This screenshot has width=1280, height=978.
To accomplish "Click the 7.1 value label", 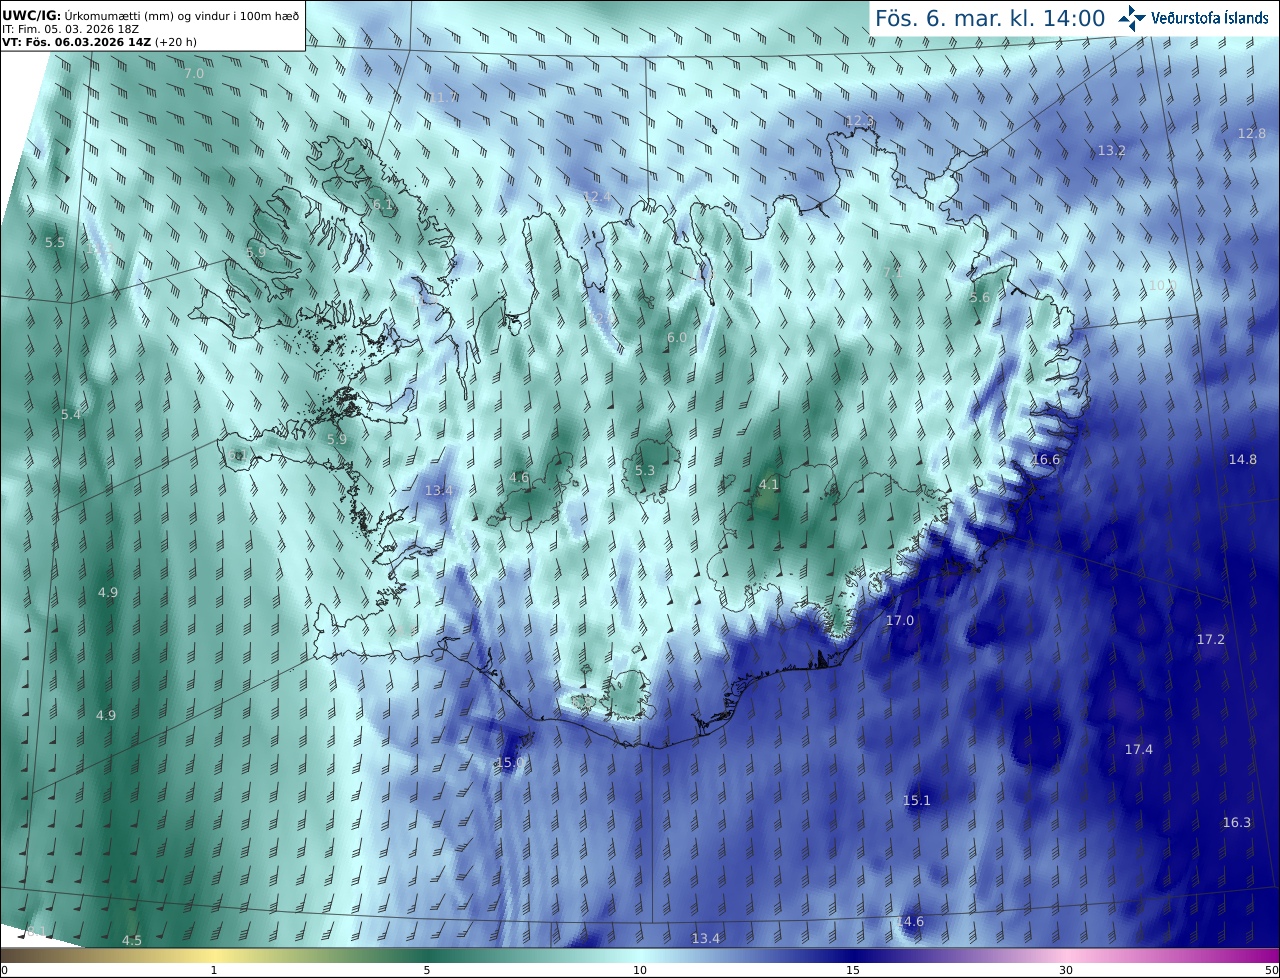I will click(893, 272).
